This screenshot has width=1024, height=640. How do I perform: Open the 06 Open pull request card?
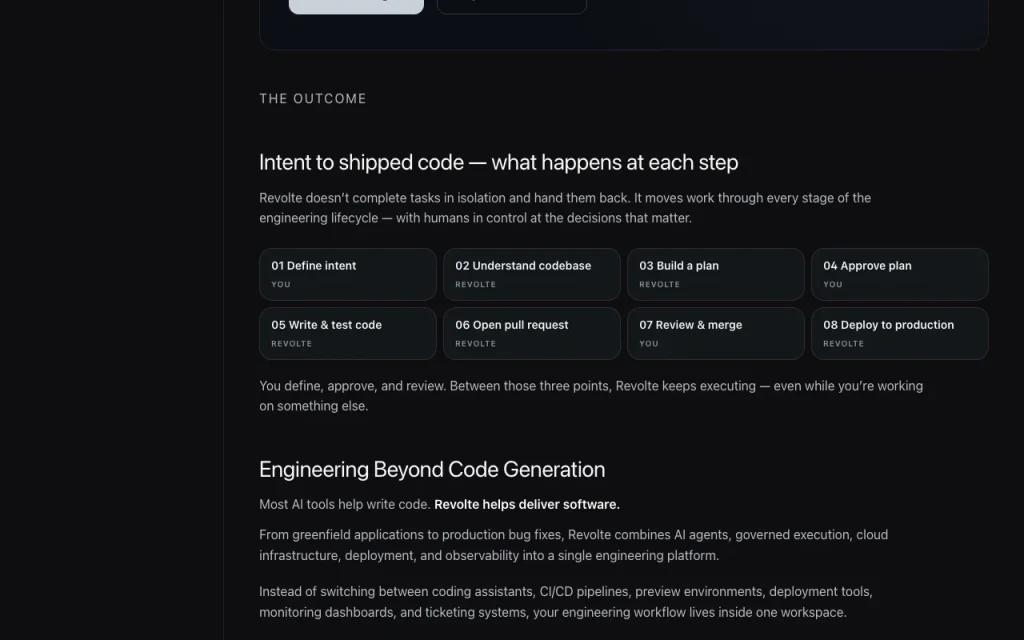pos(532,333)
